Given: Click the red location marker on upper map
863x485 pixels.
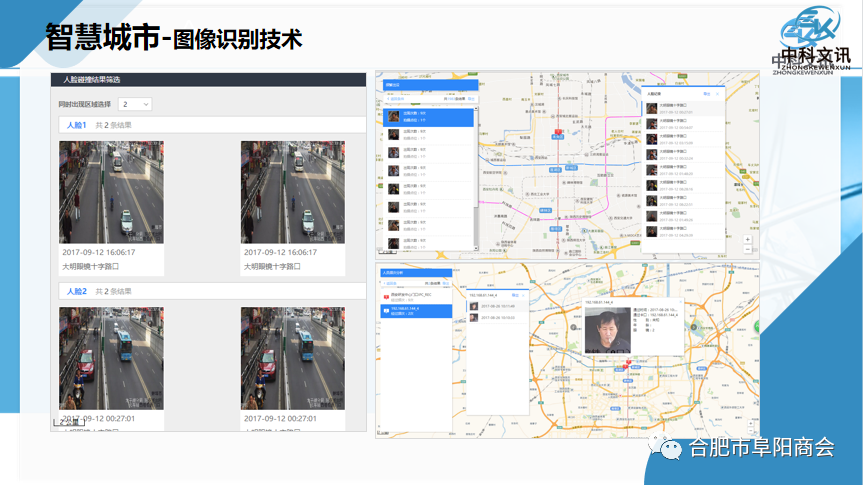Looking at the screenshot, I should coord(558,133).
